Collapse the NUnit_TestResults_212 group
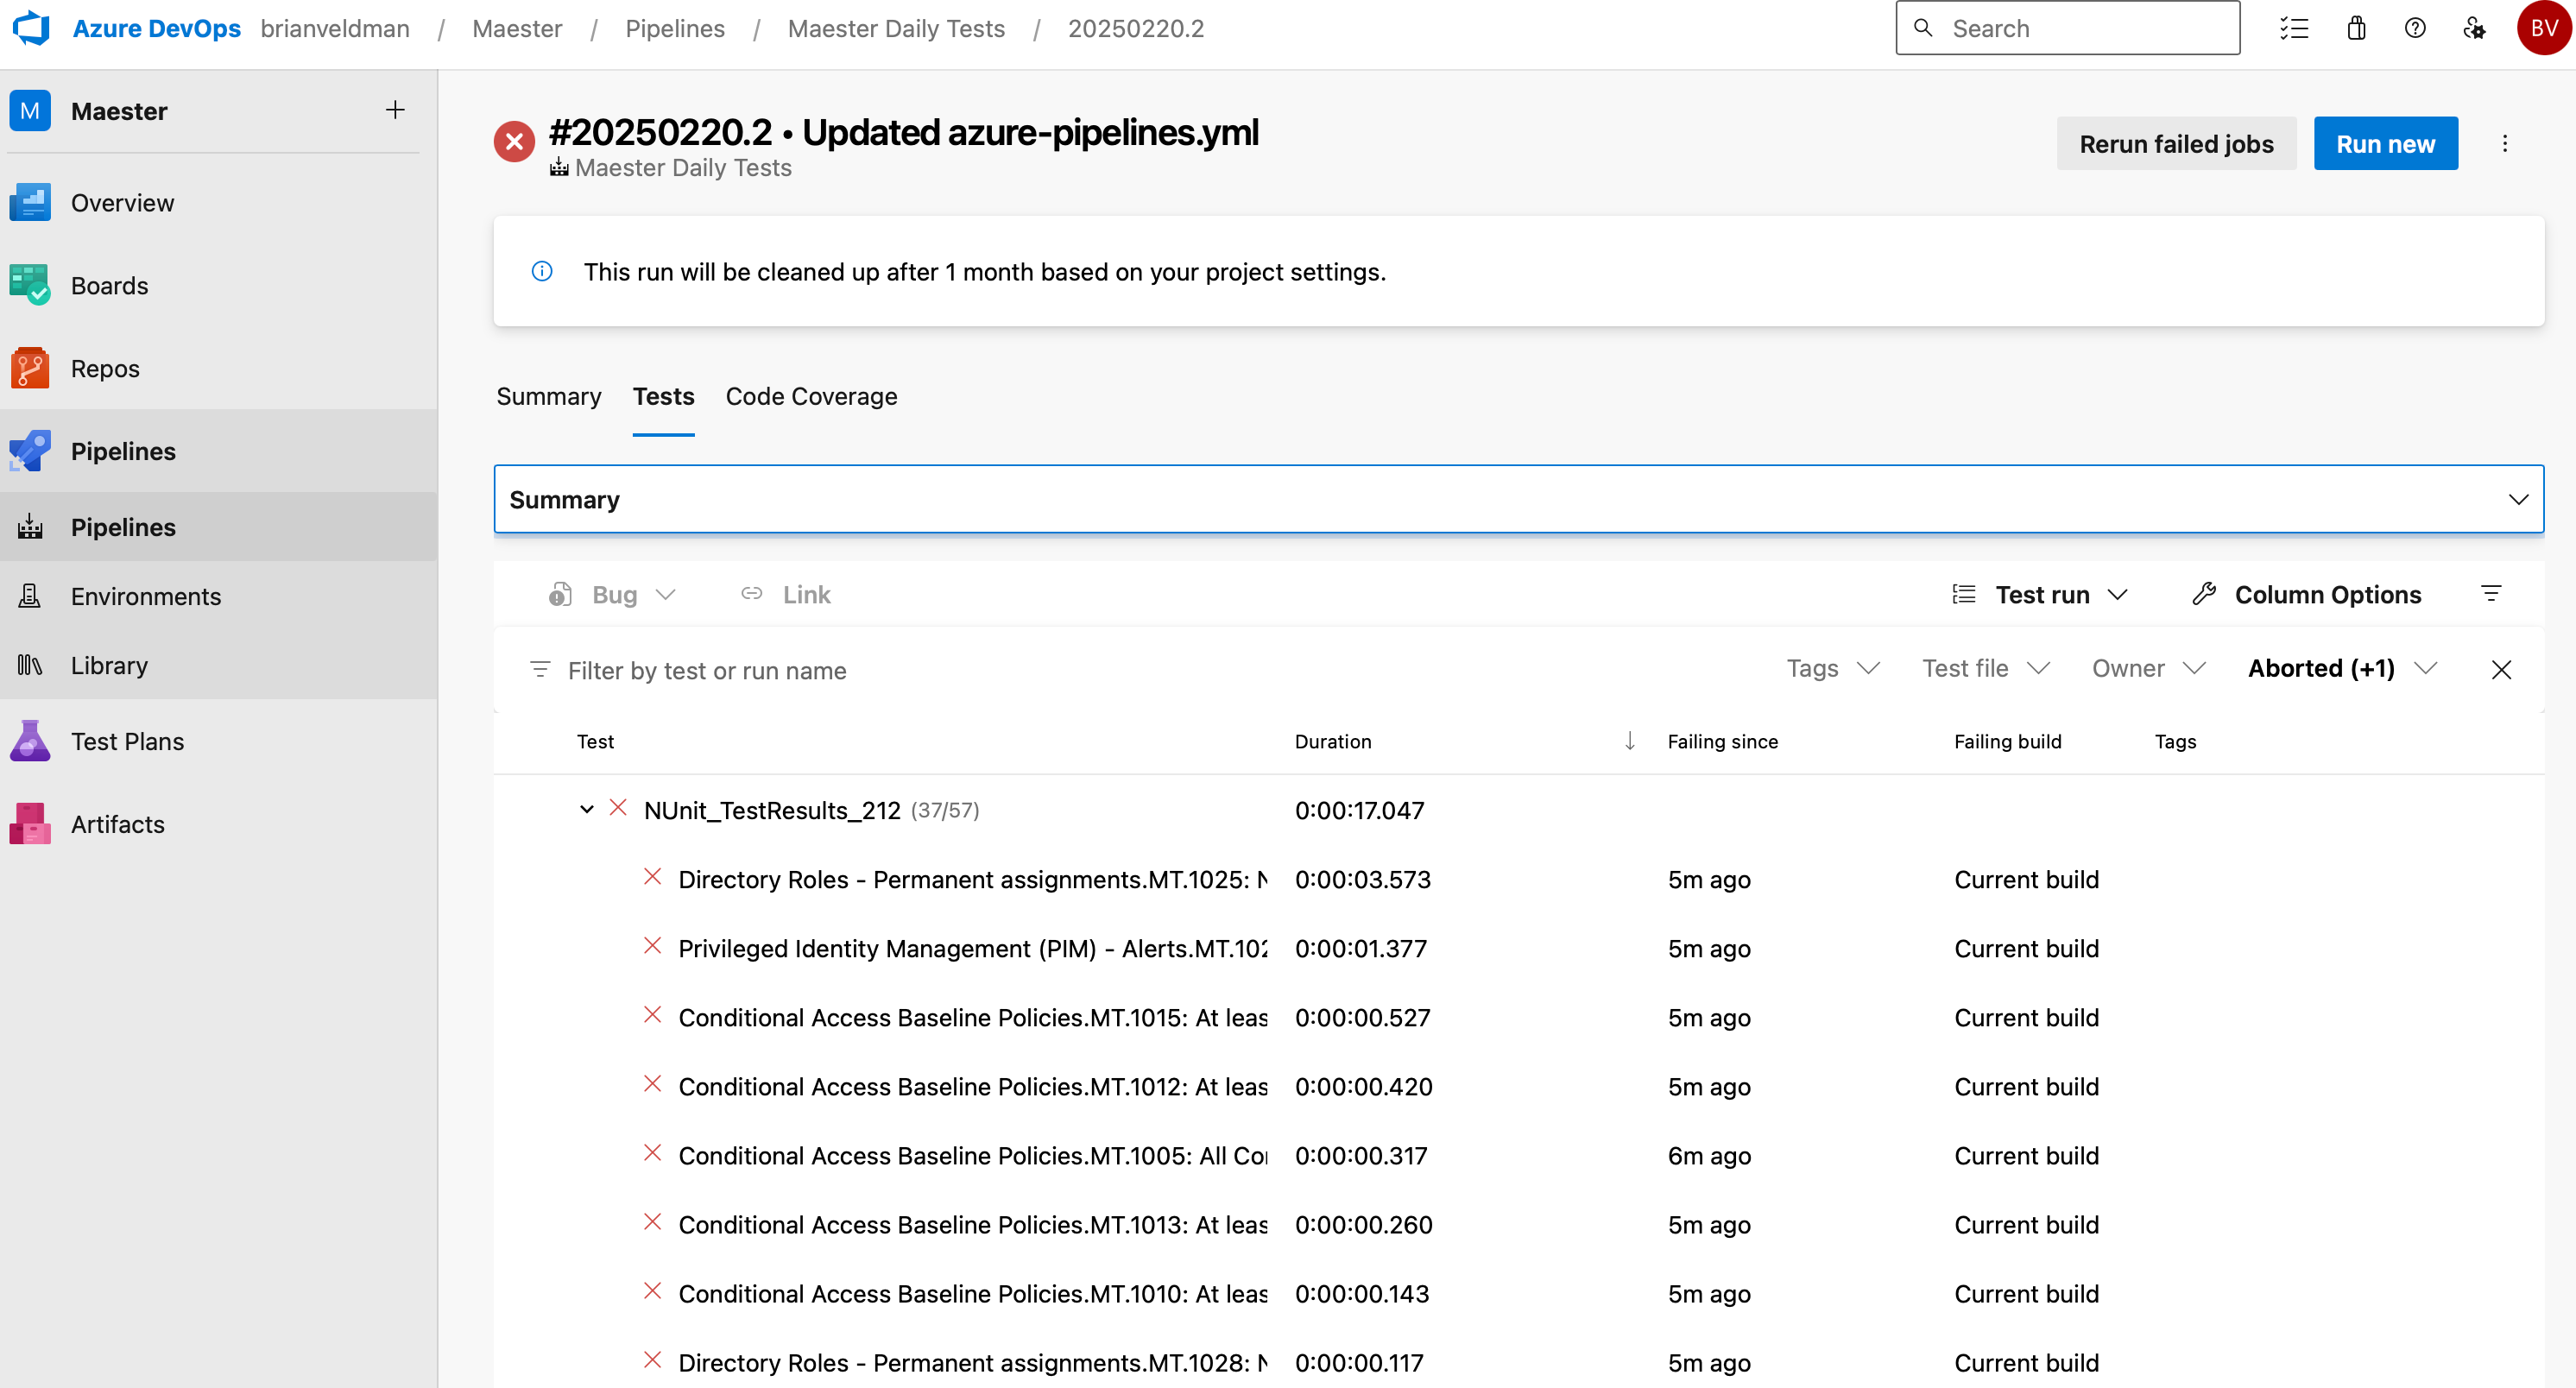This screenshot has width=2576, height=1388. [x=587, y=810]
